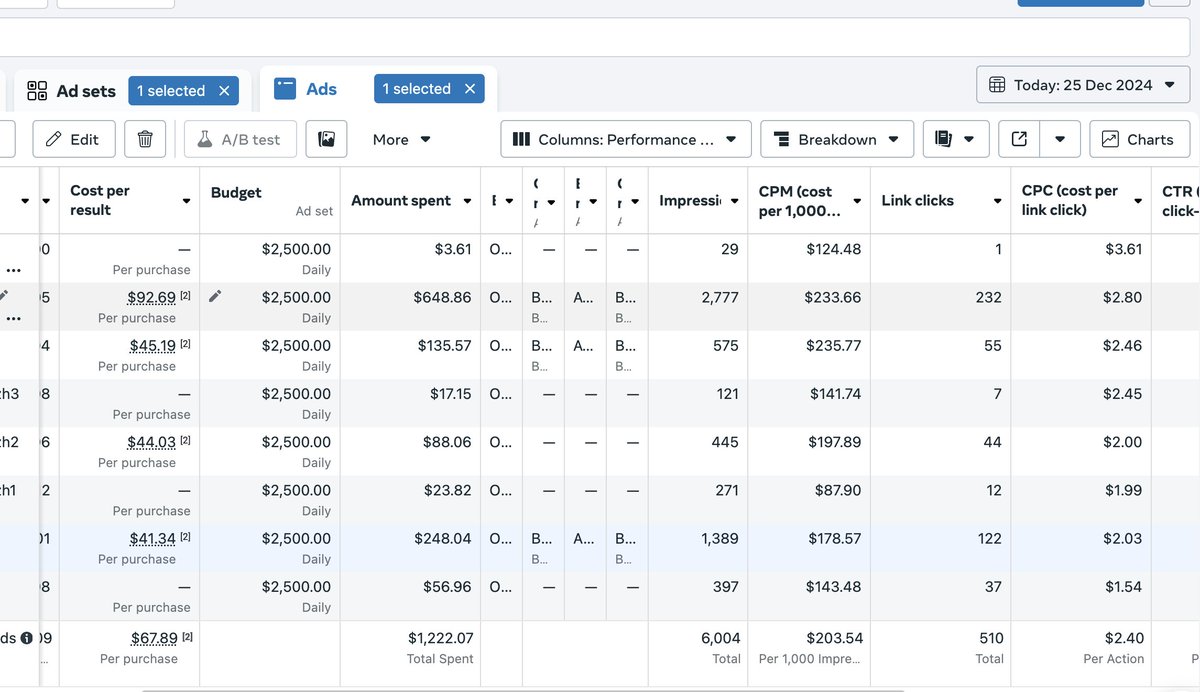Select the $197.89 CPM cell

pyautogui.click(x=834, y=441)
